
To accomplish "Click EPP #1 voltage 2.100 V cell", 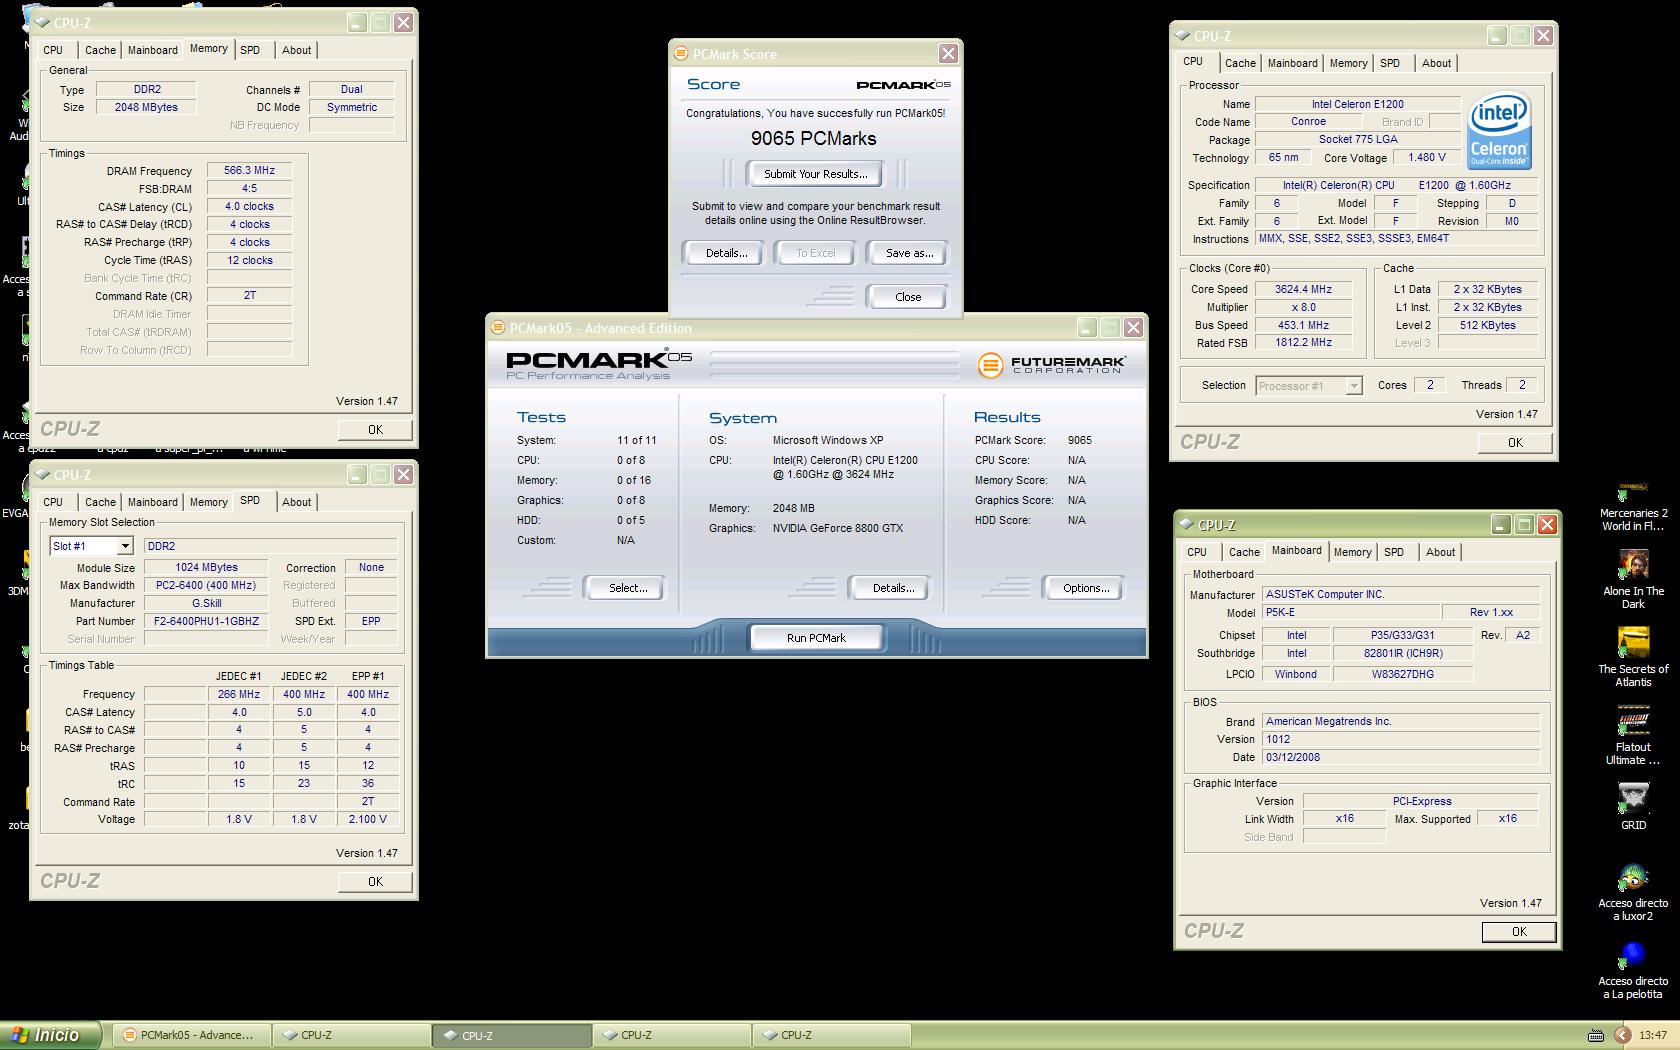I will pyautogui.click(x=368, y=819).
